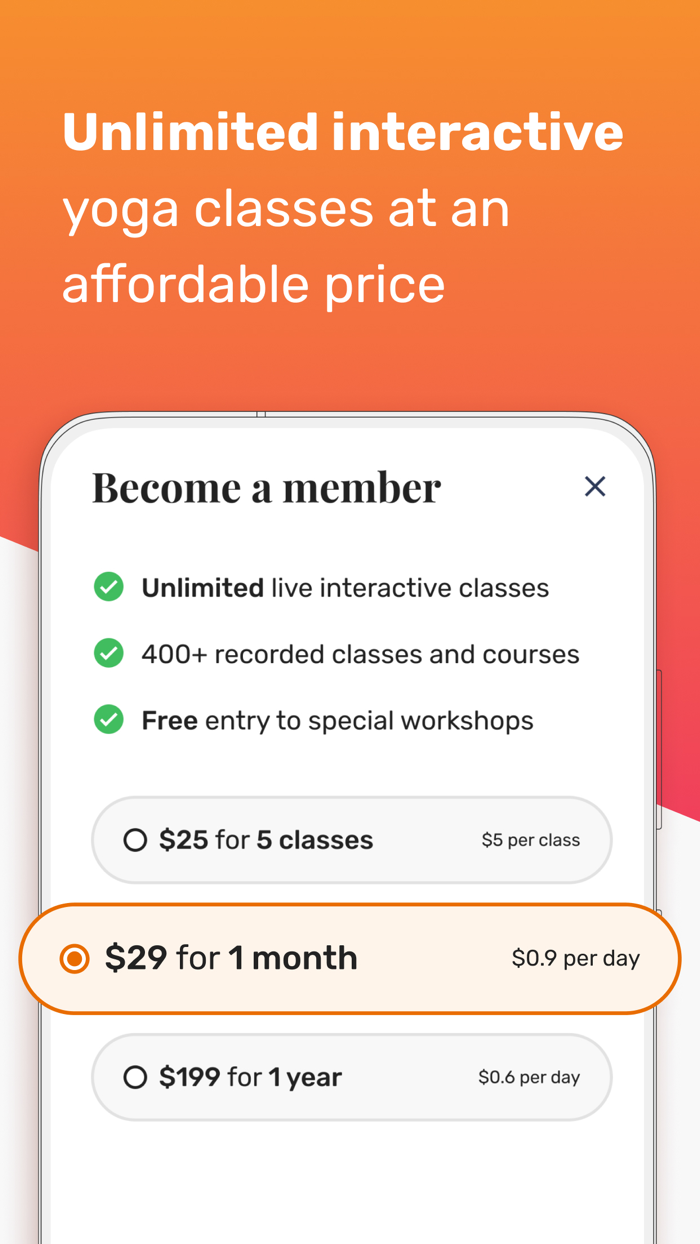Image resolution: width=700 pixels, height=1244 pixels.
Task: Click the bold "Unlimited interactive" headline
Action: pos(343,133)
